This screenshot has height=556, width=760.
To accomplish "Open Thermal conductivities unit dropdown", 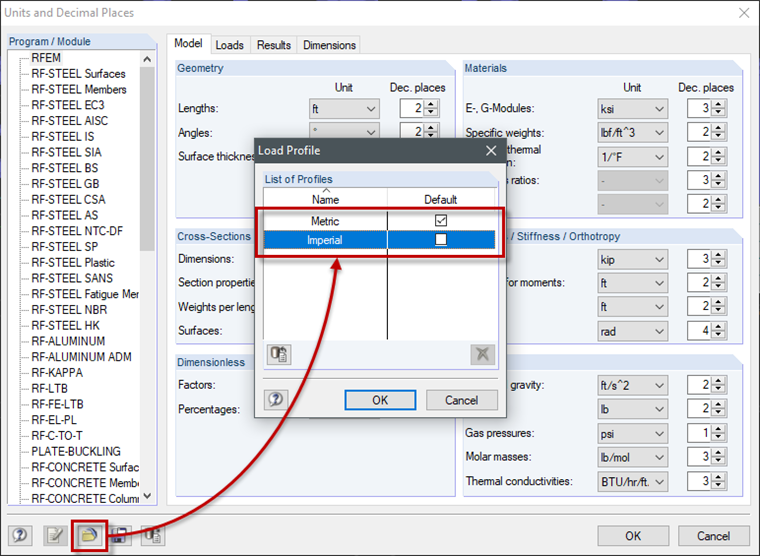I will [633, 482].
